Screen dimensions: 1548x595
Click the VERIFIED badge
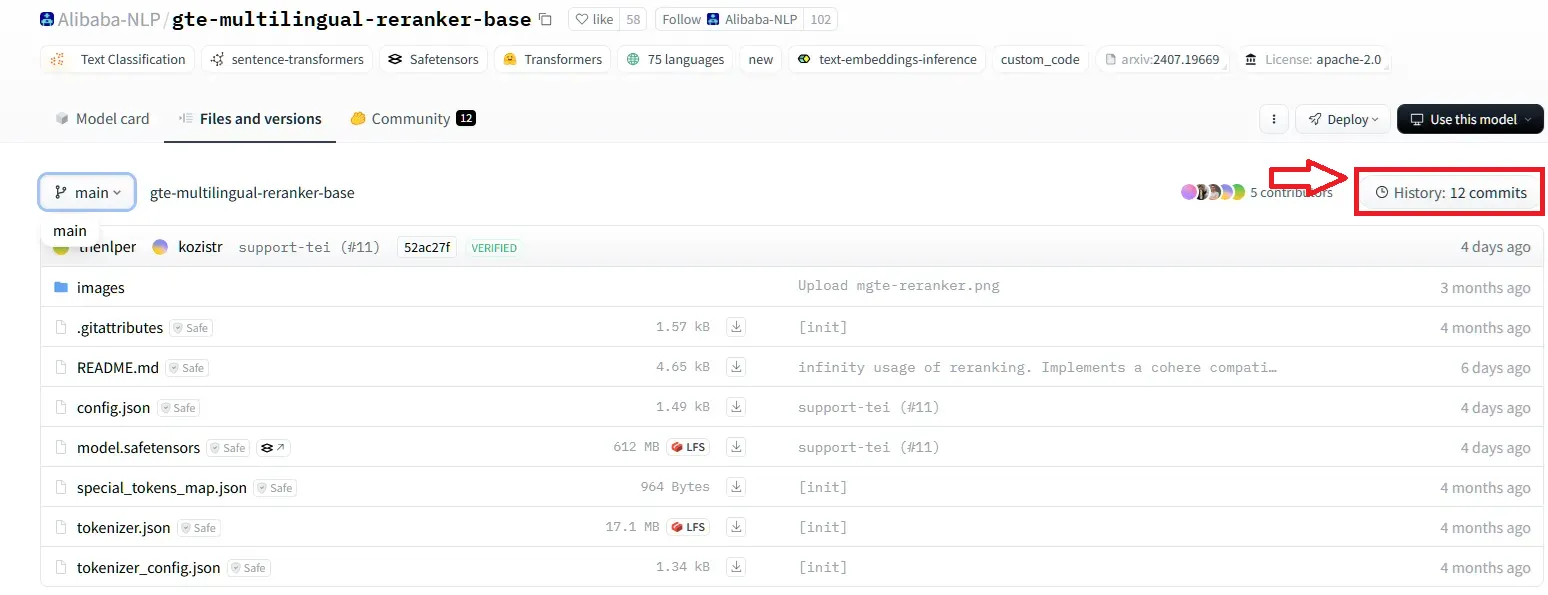pos(494,247)
